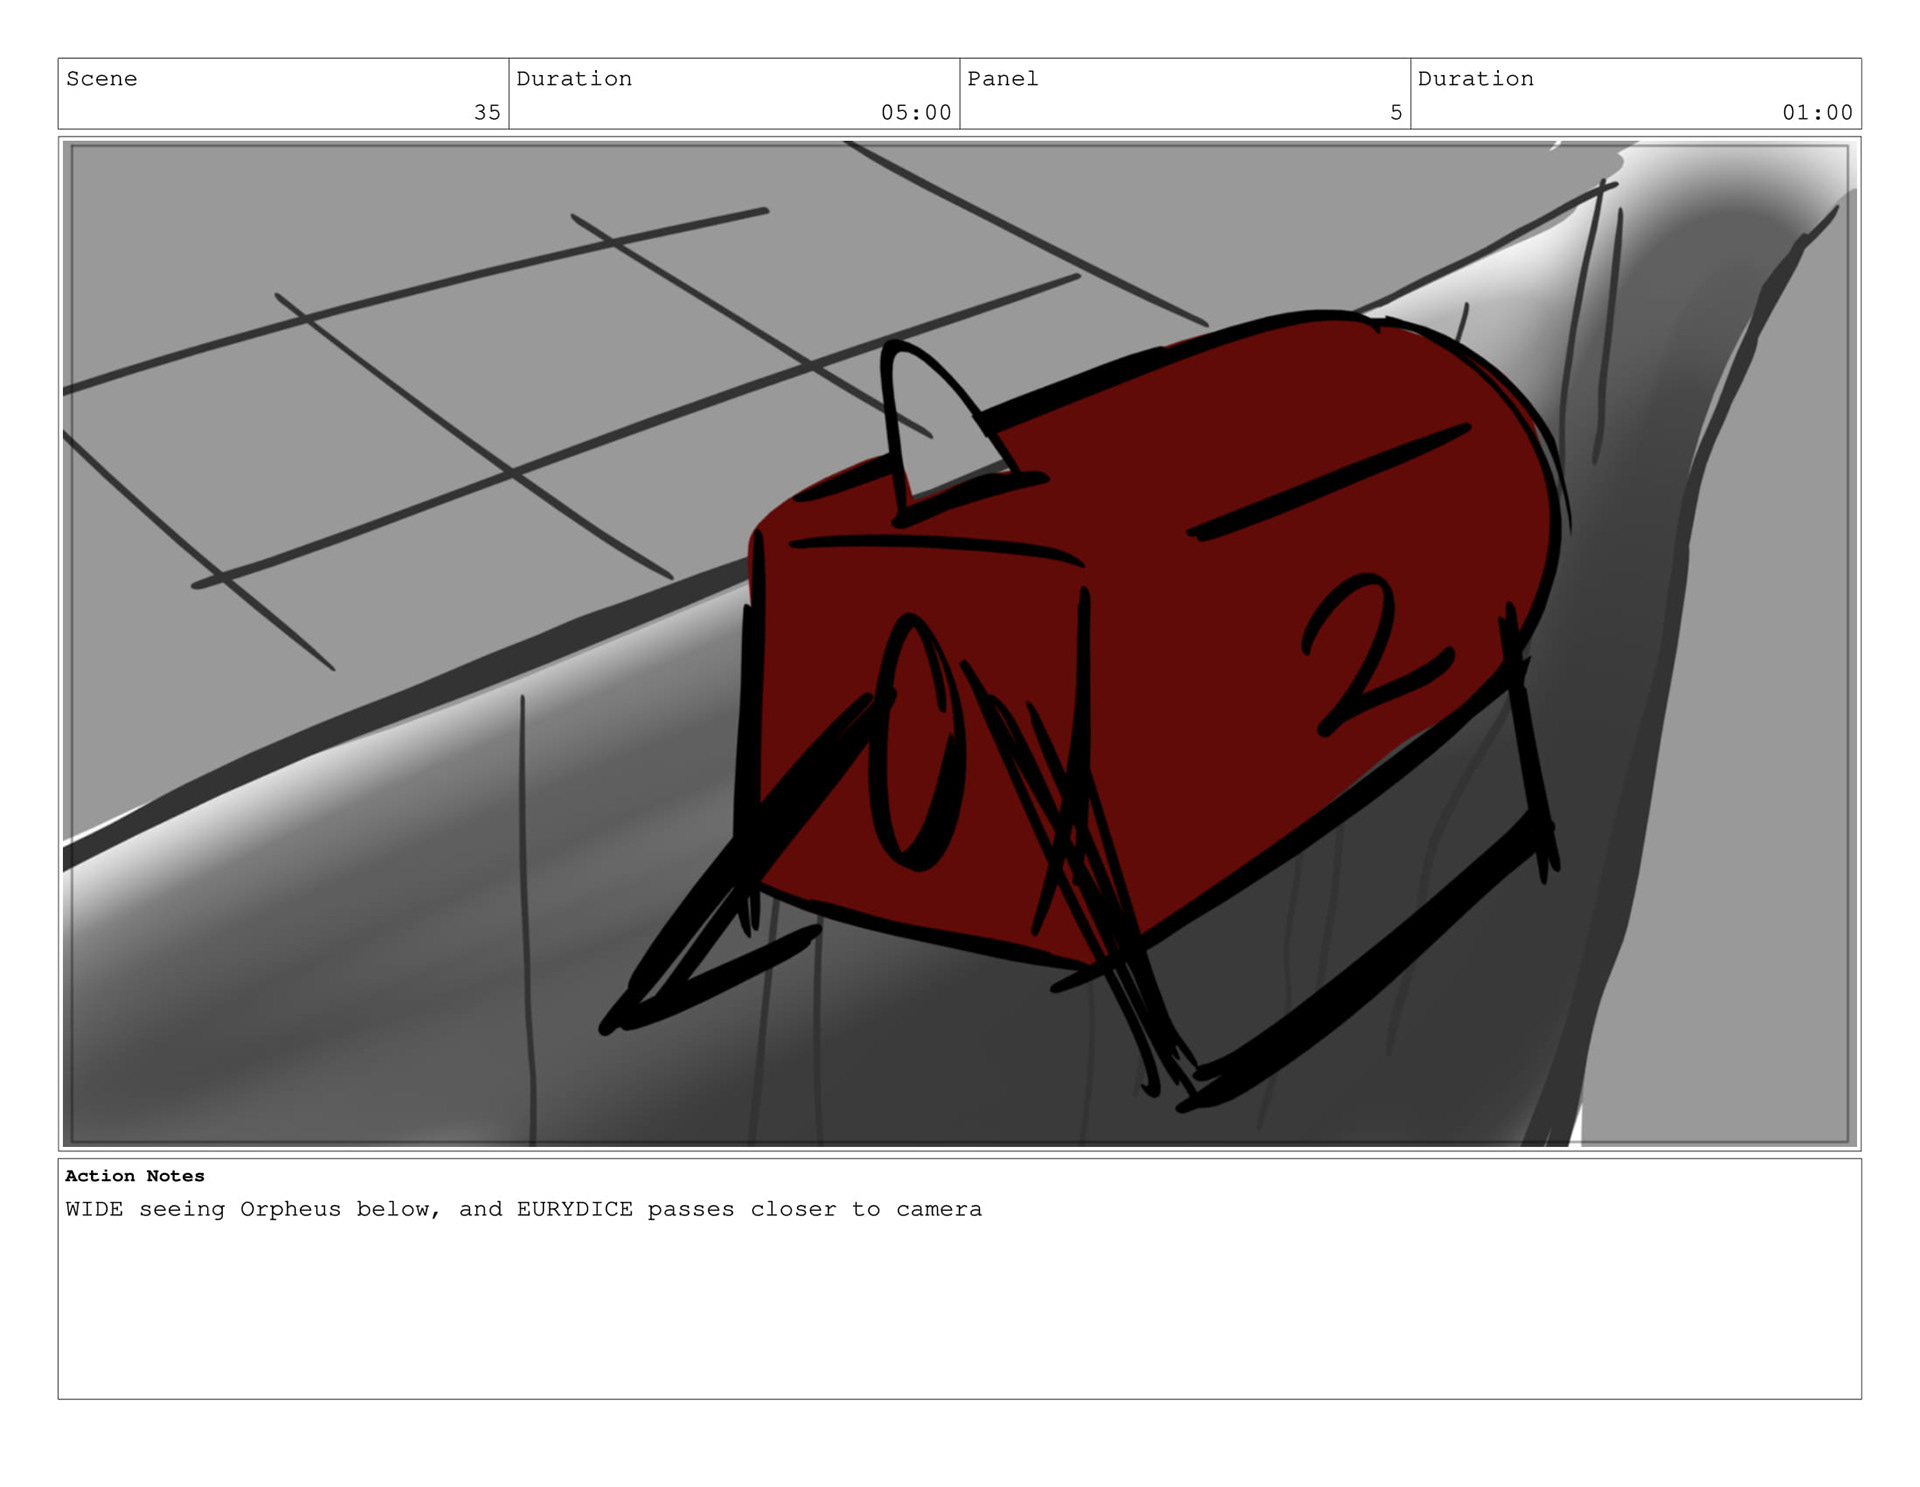This screenshot has width=1920, height=1487.
Task: Click the scene Duration label
Action: (573, 79)
